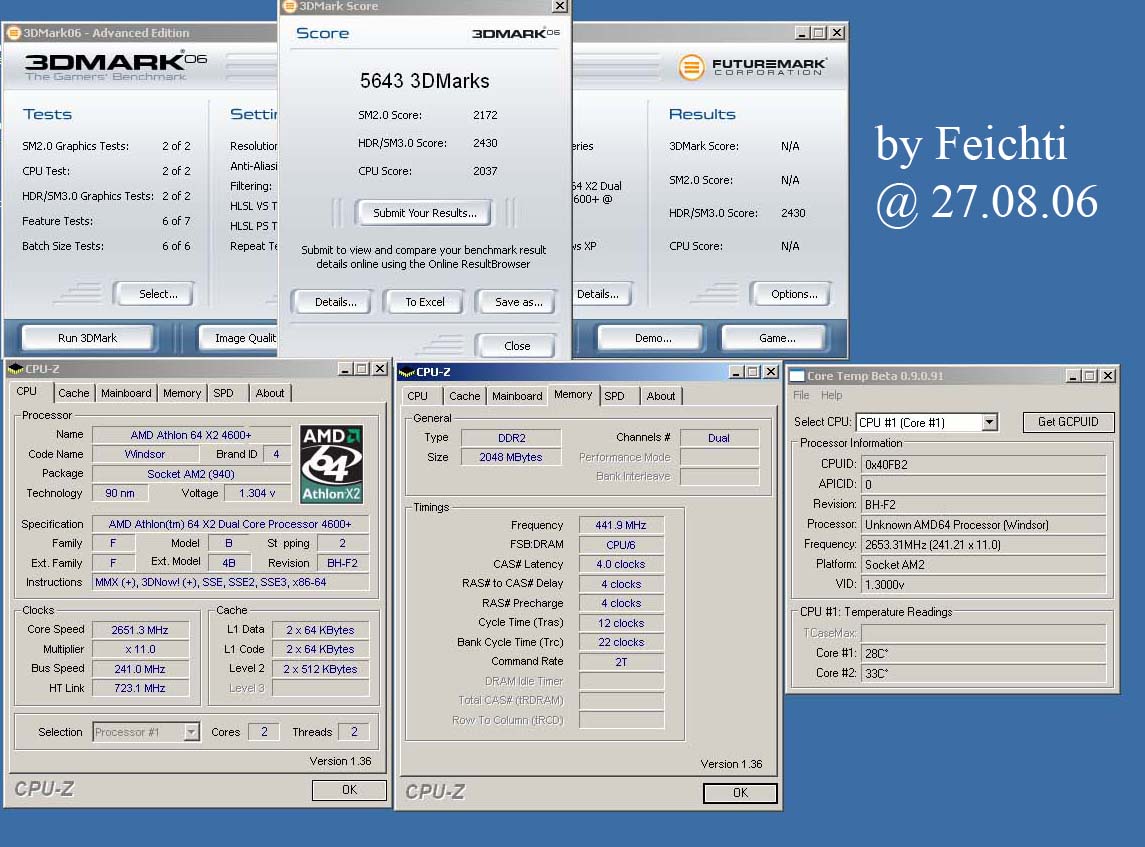
Task: Open the Cache tab in the CPU-Z window showing Timings
Action: pyautogui.click(x=464, y=396)
